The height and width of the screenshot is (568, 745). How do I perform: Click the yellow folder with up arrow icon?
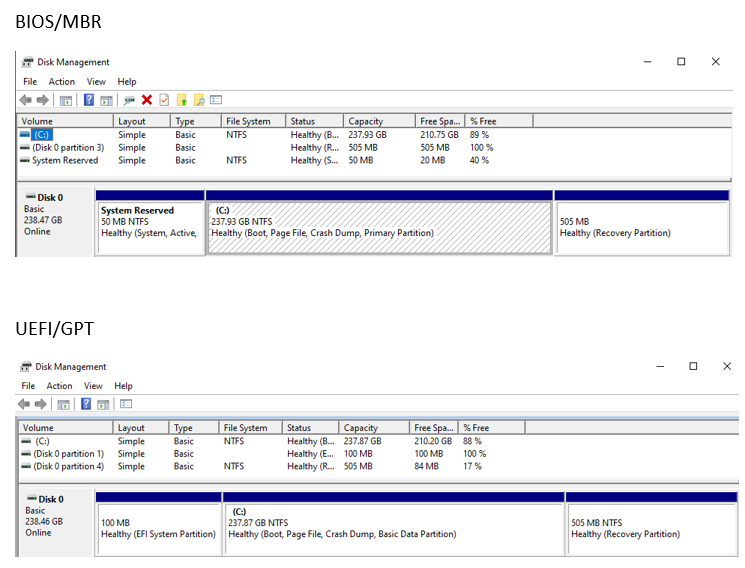pyautogui.click(x=182, y=100)
